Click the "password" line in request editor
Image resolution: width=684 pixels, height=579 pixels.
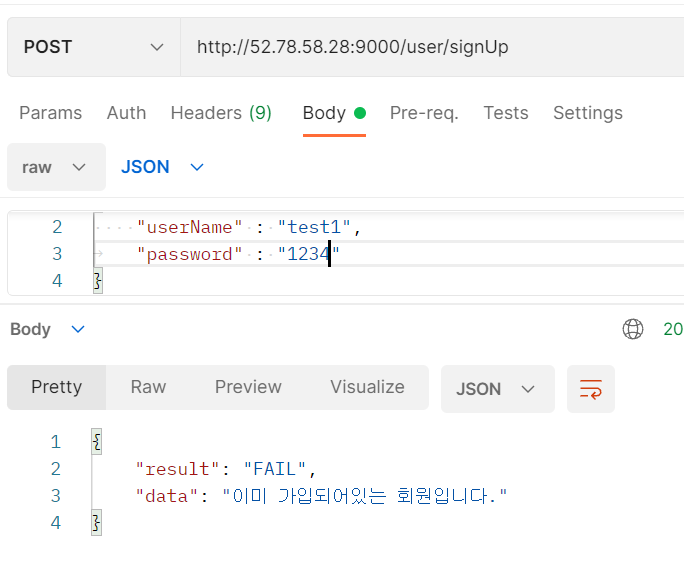tap(238, 254)
